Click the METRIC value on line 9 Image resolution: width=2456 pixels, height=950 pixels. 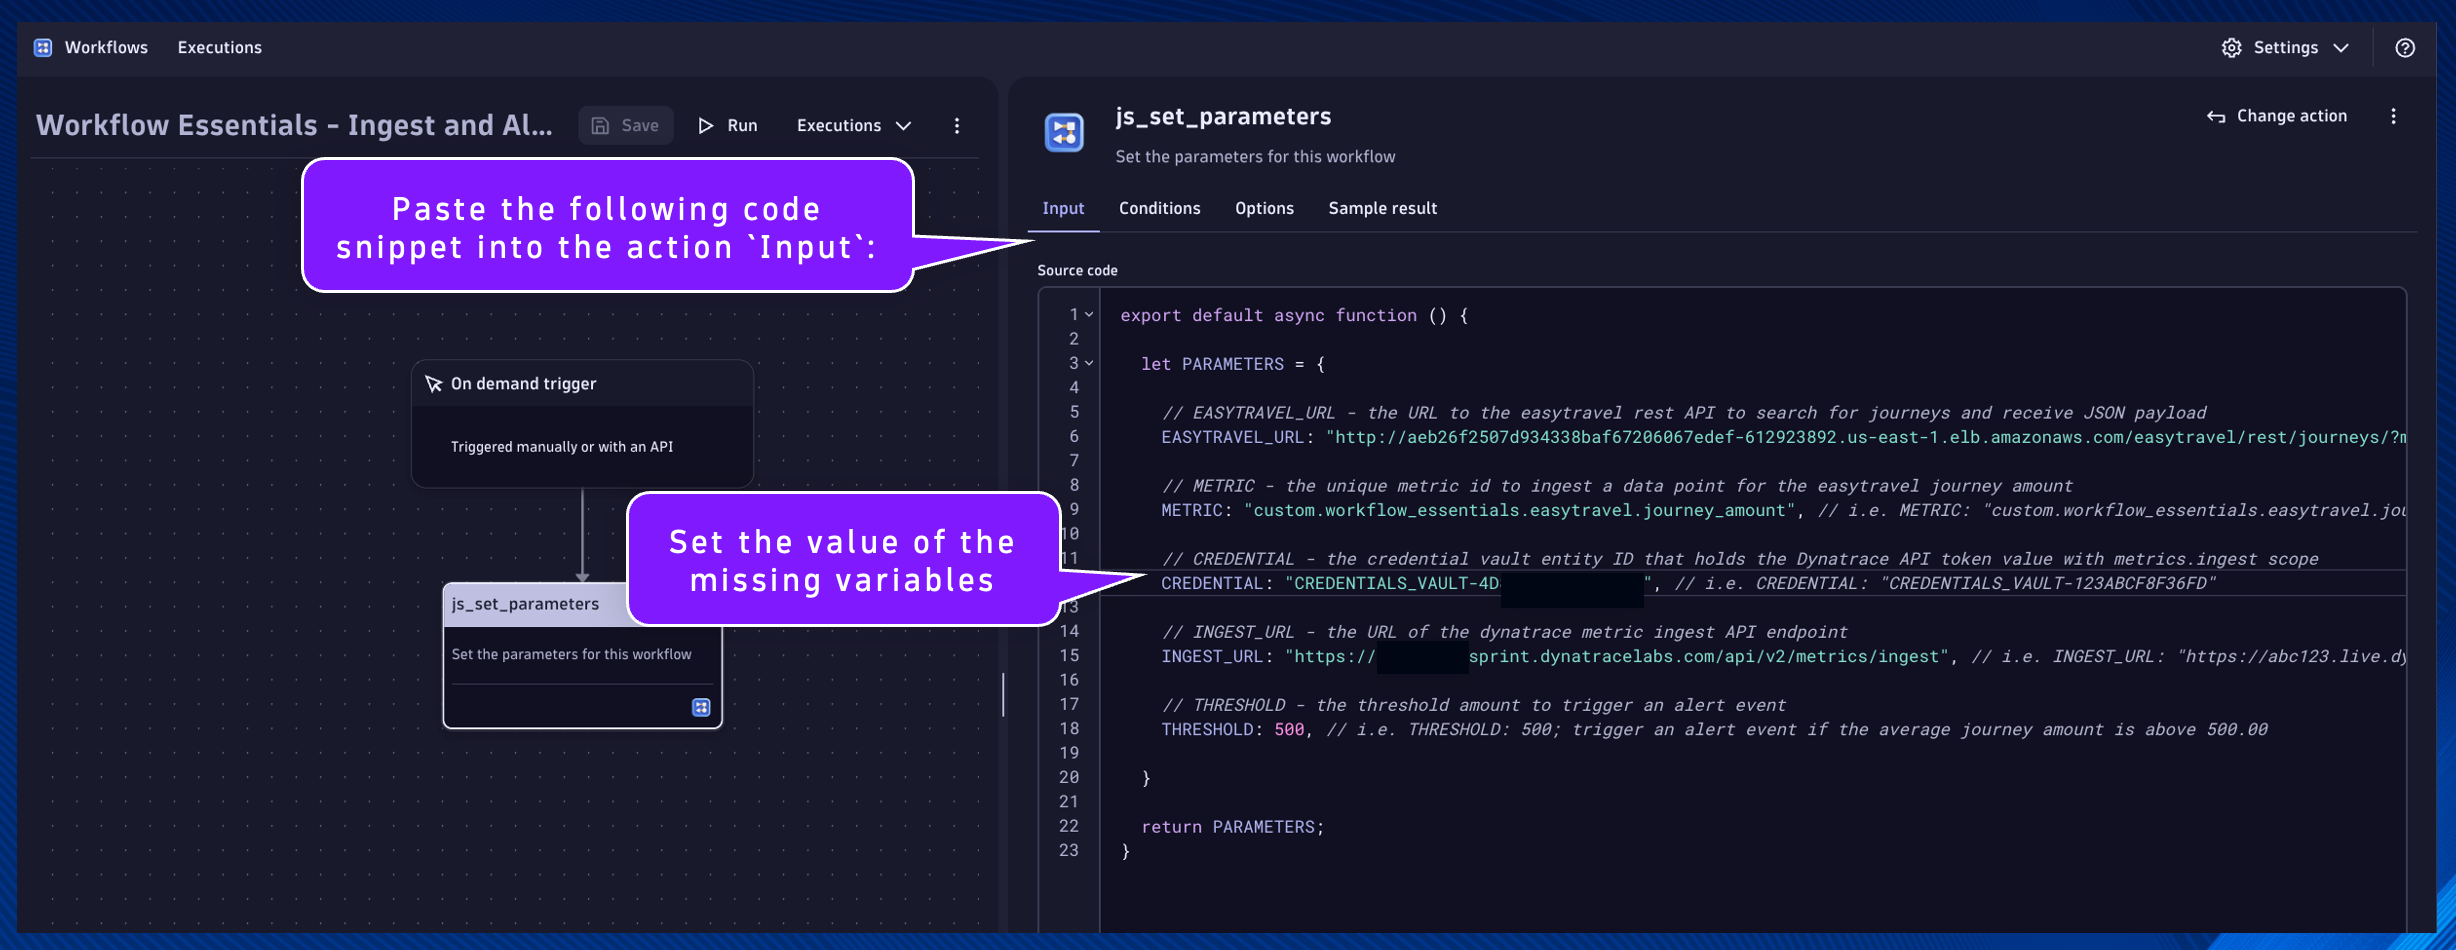(1520, 510)
